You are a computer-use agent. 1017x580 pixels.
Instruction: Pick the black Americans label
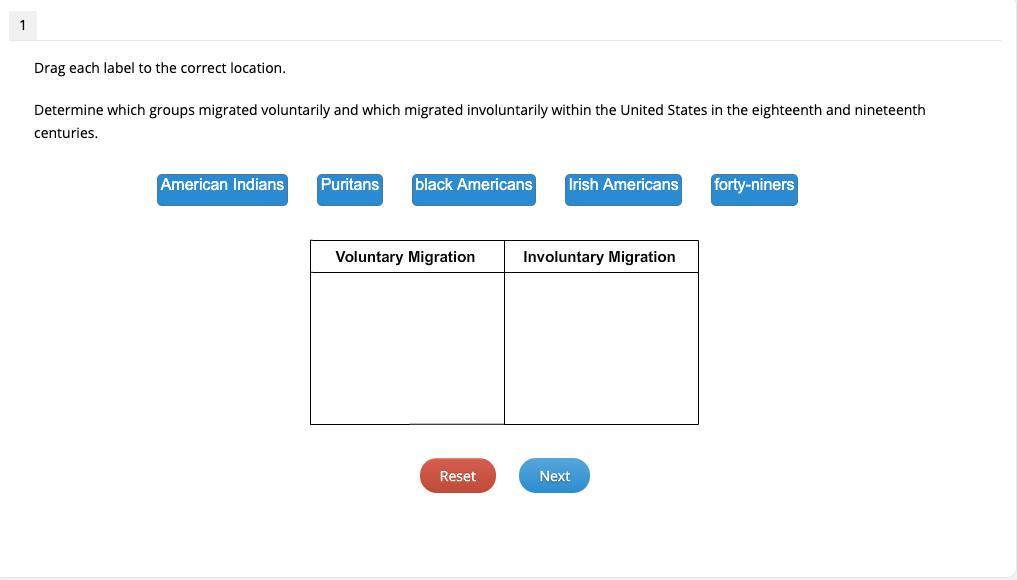tap(473, 189)
